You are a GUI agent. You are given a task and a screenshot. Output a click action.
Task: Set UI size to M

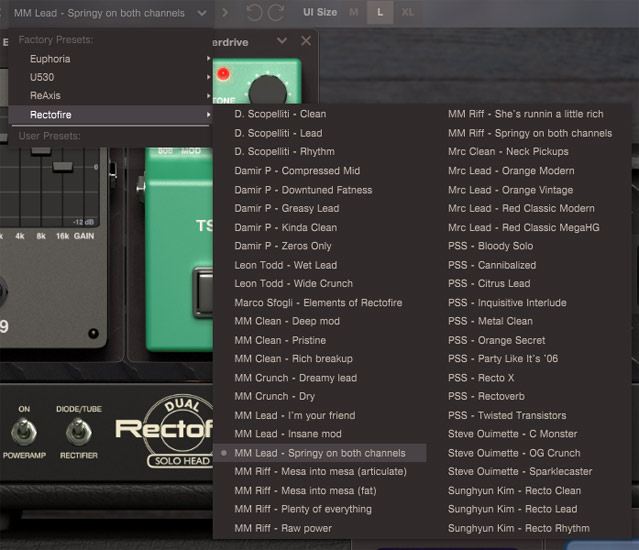[x=354, y=13]
